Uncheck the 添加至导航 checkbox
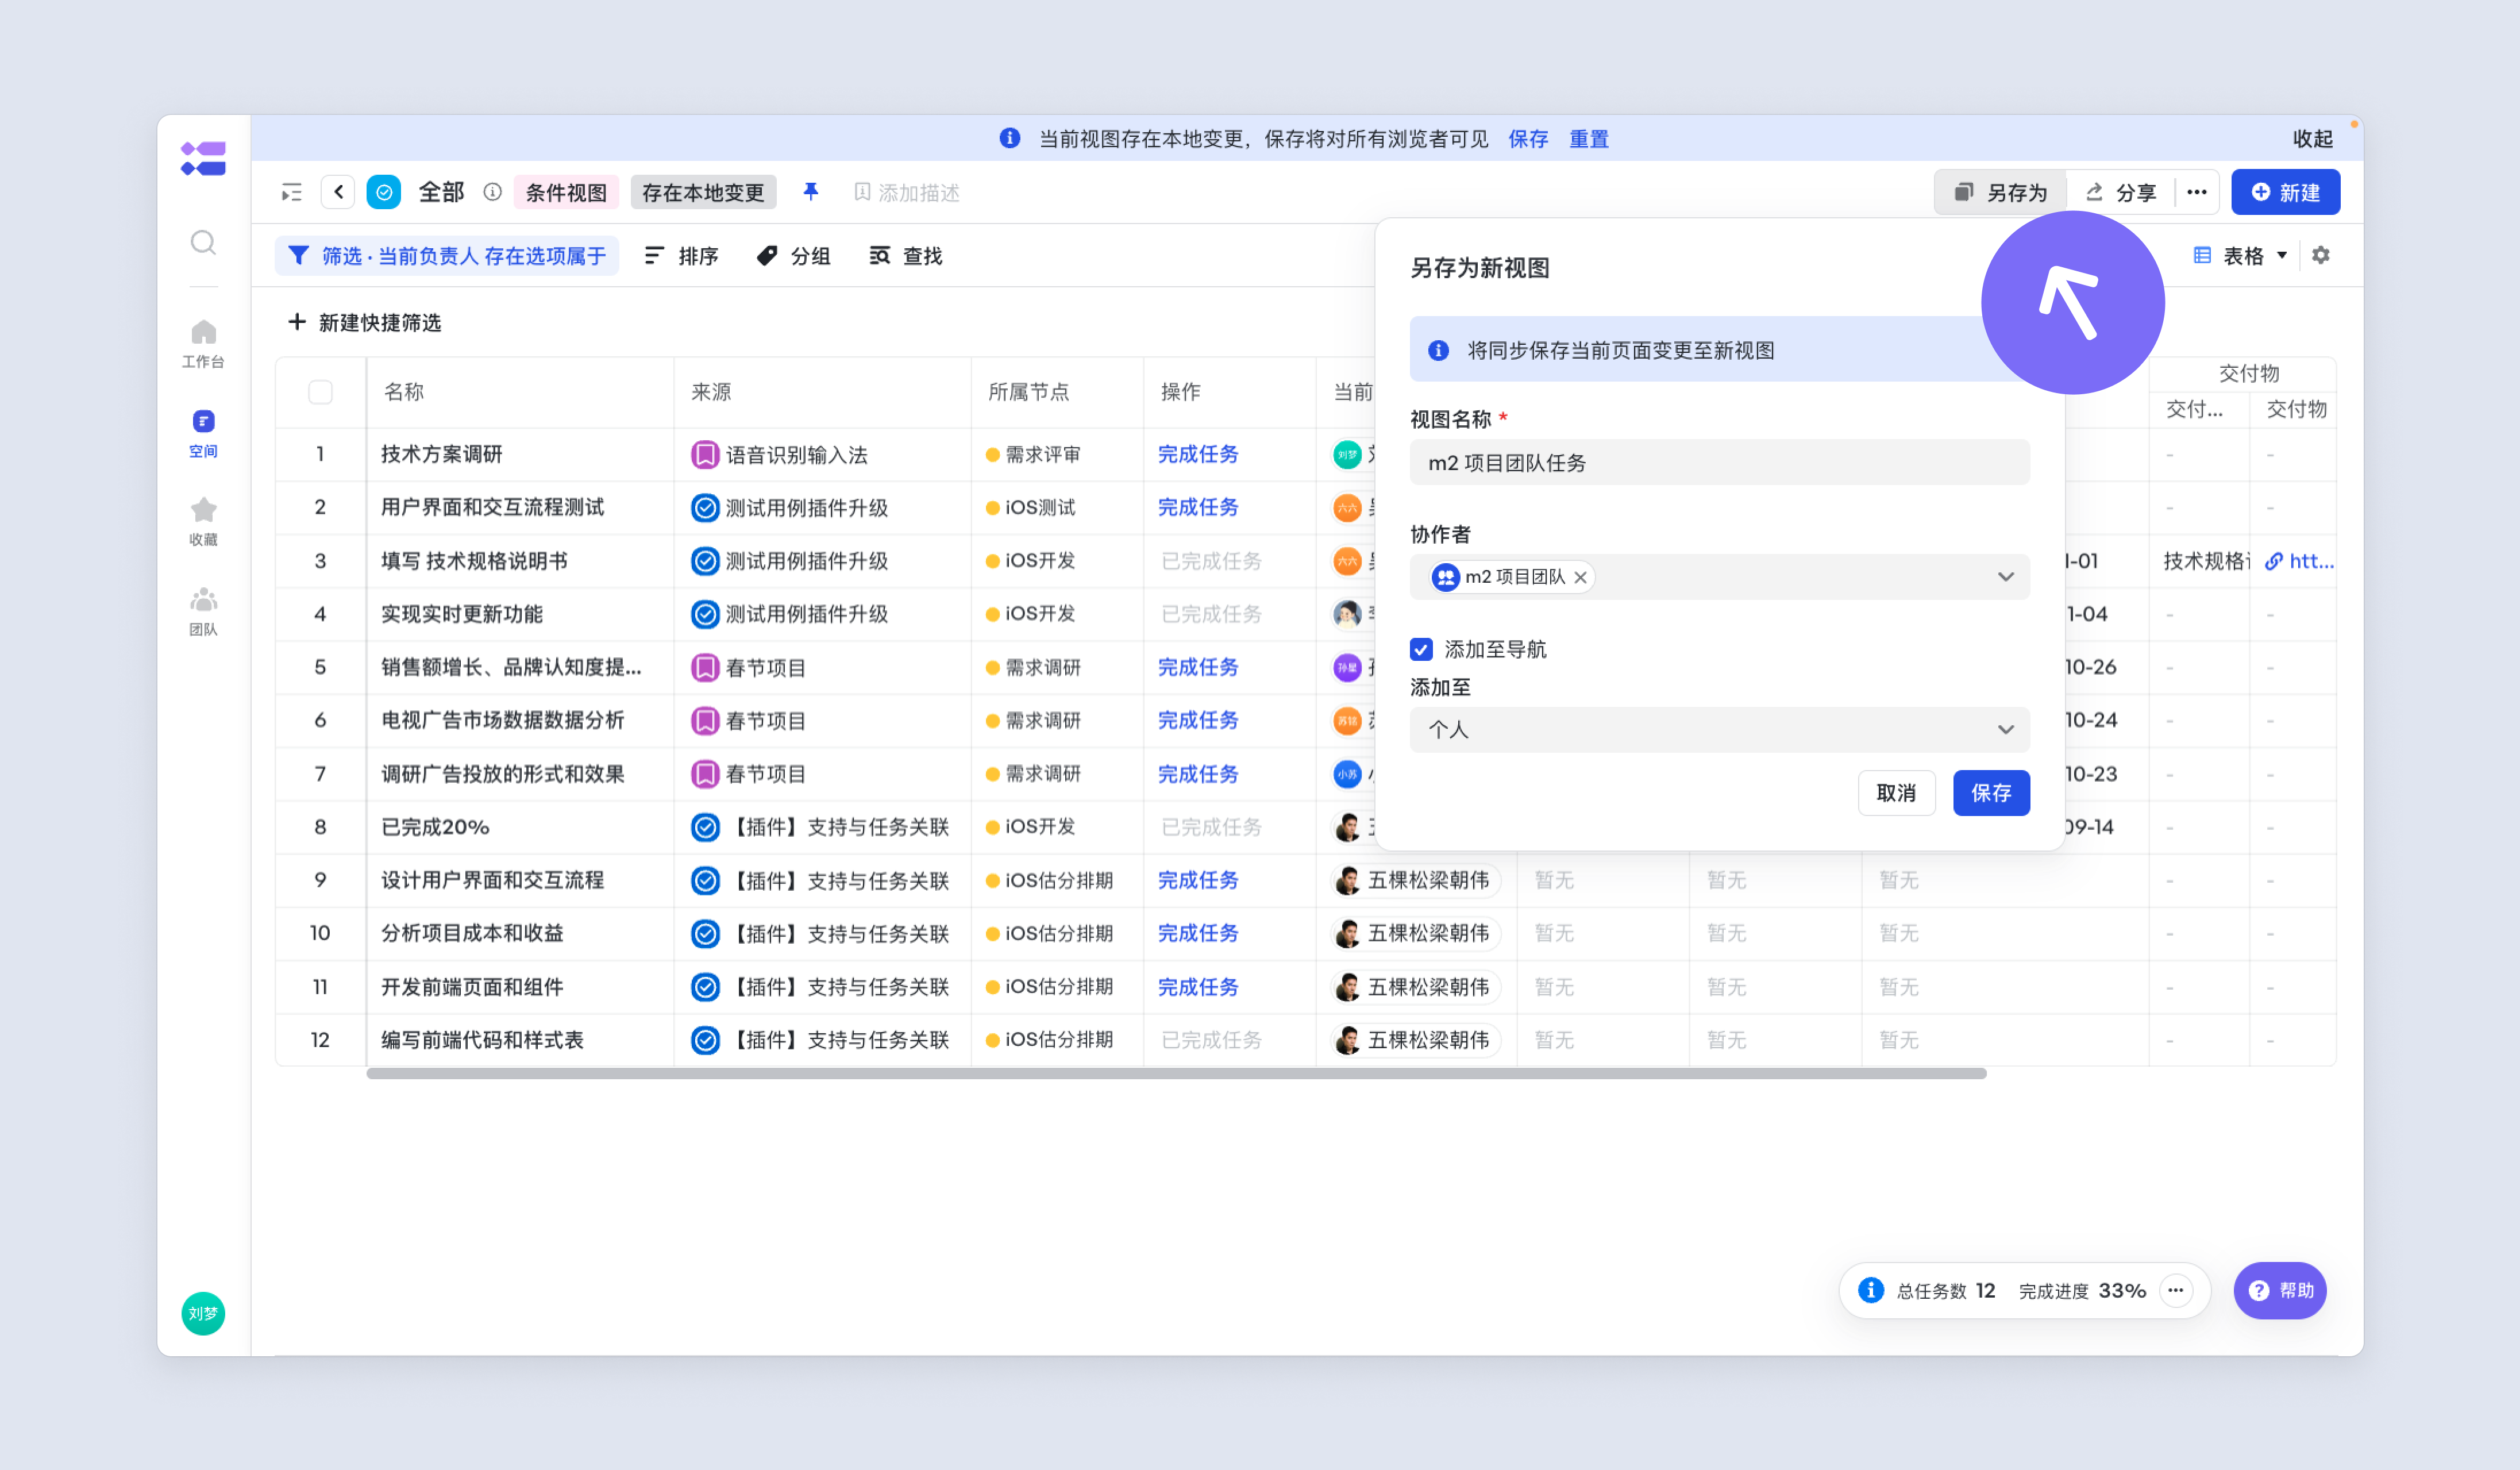The height and width of the screenshot is (1470, 2520). [x=1421, y=649]
